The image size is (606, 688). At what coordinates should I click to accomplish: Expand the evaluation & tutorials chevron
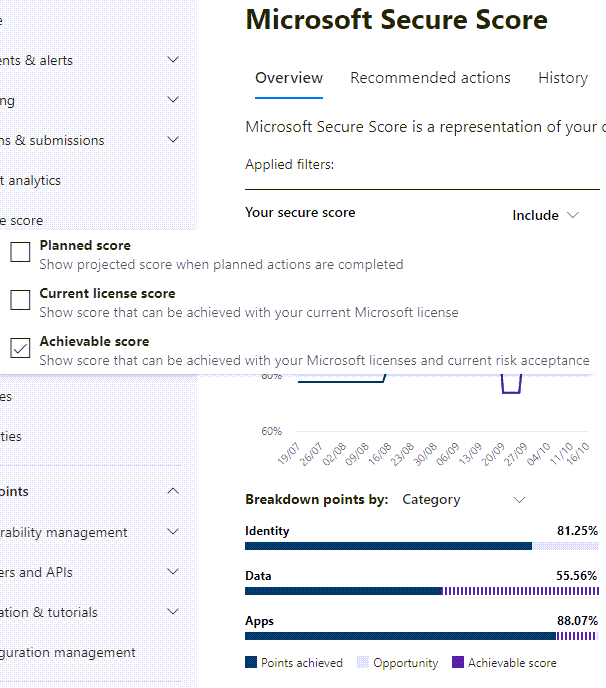[173, 612]
